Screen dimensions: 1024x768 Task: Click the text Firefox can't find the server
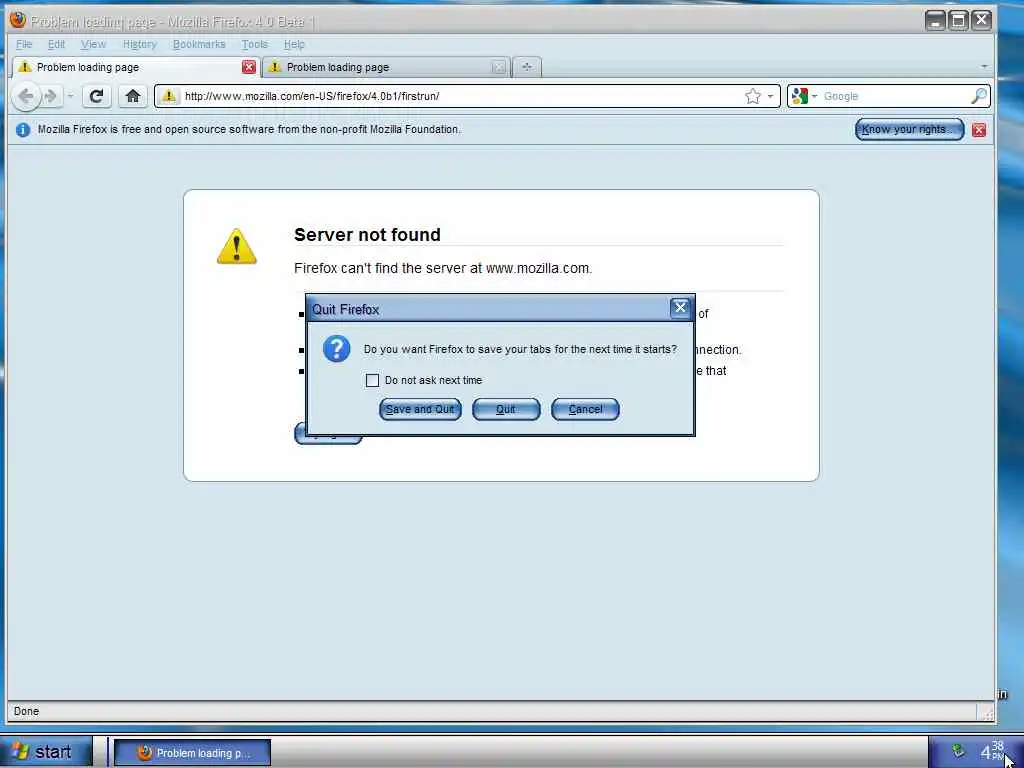(443, 268)
